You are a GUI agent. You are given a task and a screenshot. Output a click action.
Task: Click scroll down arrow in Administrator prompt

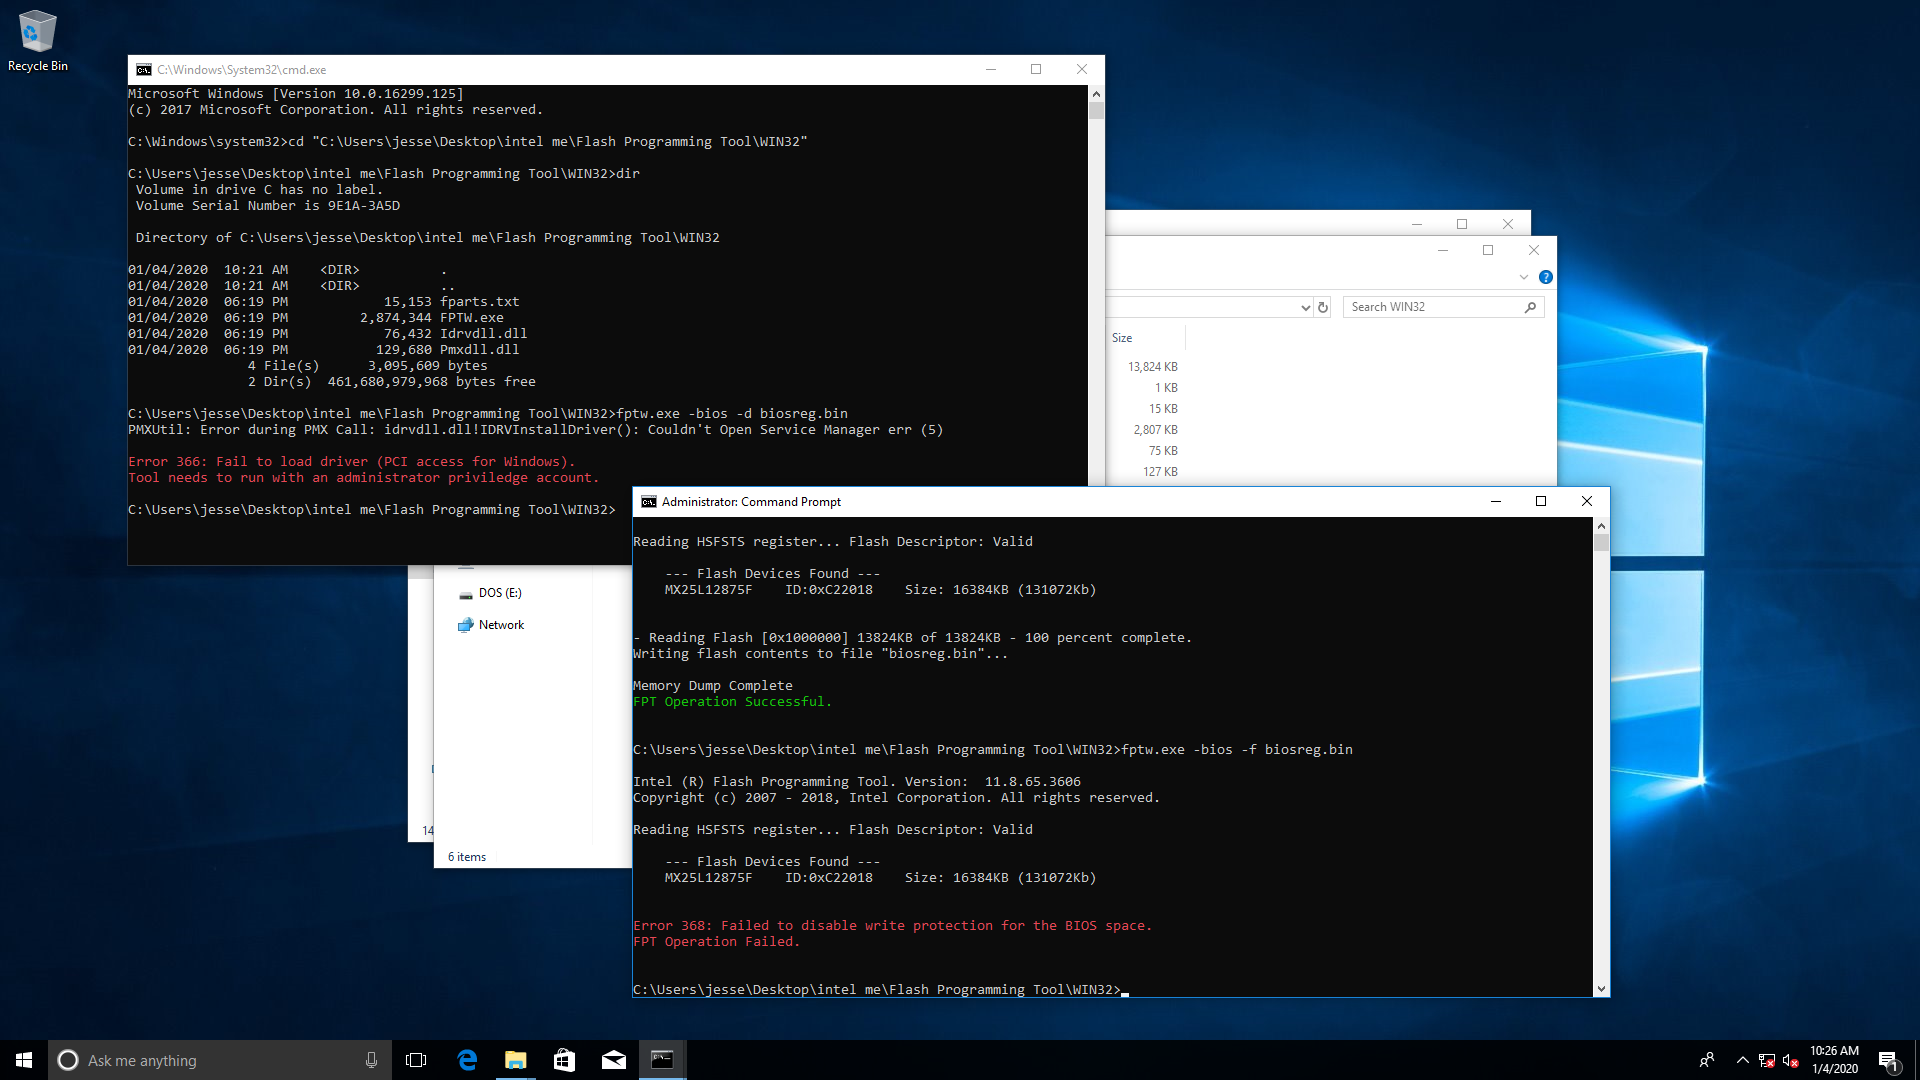(1601, 989)
